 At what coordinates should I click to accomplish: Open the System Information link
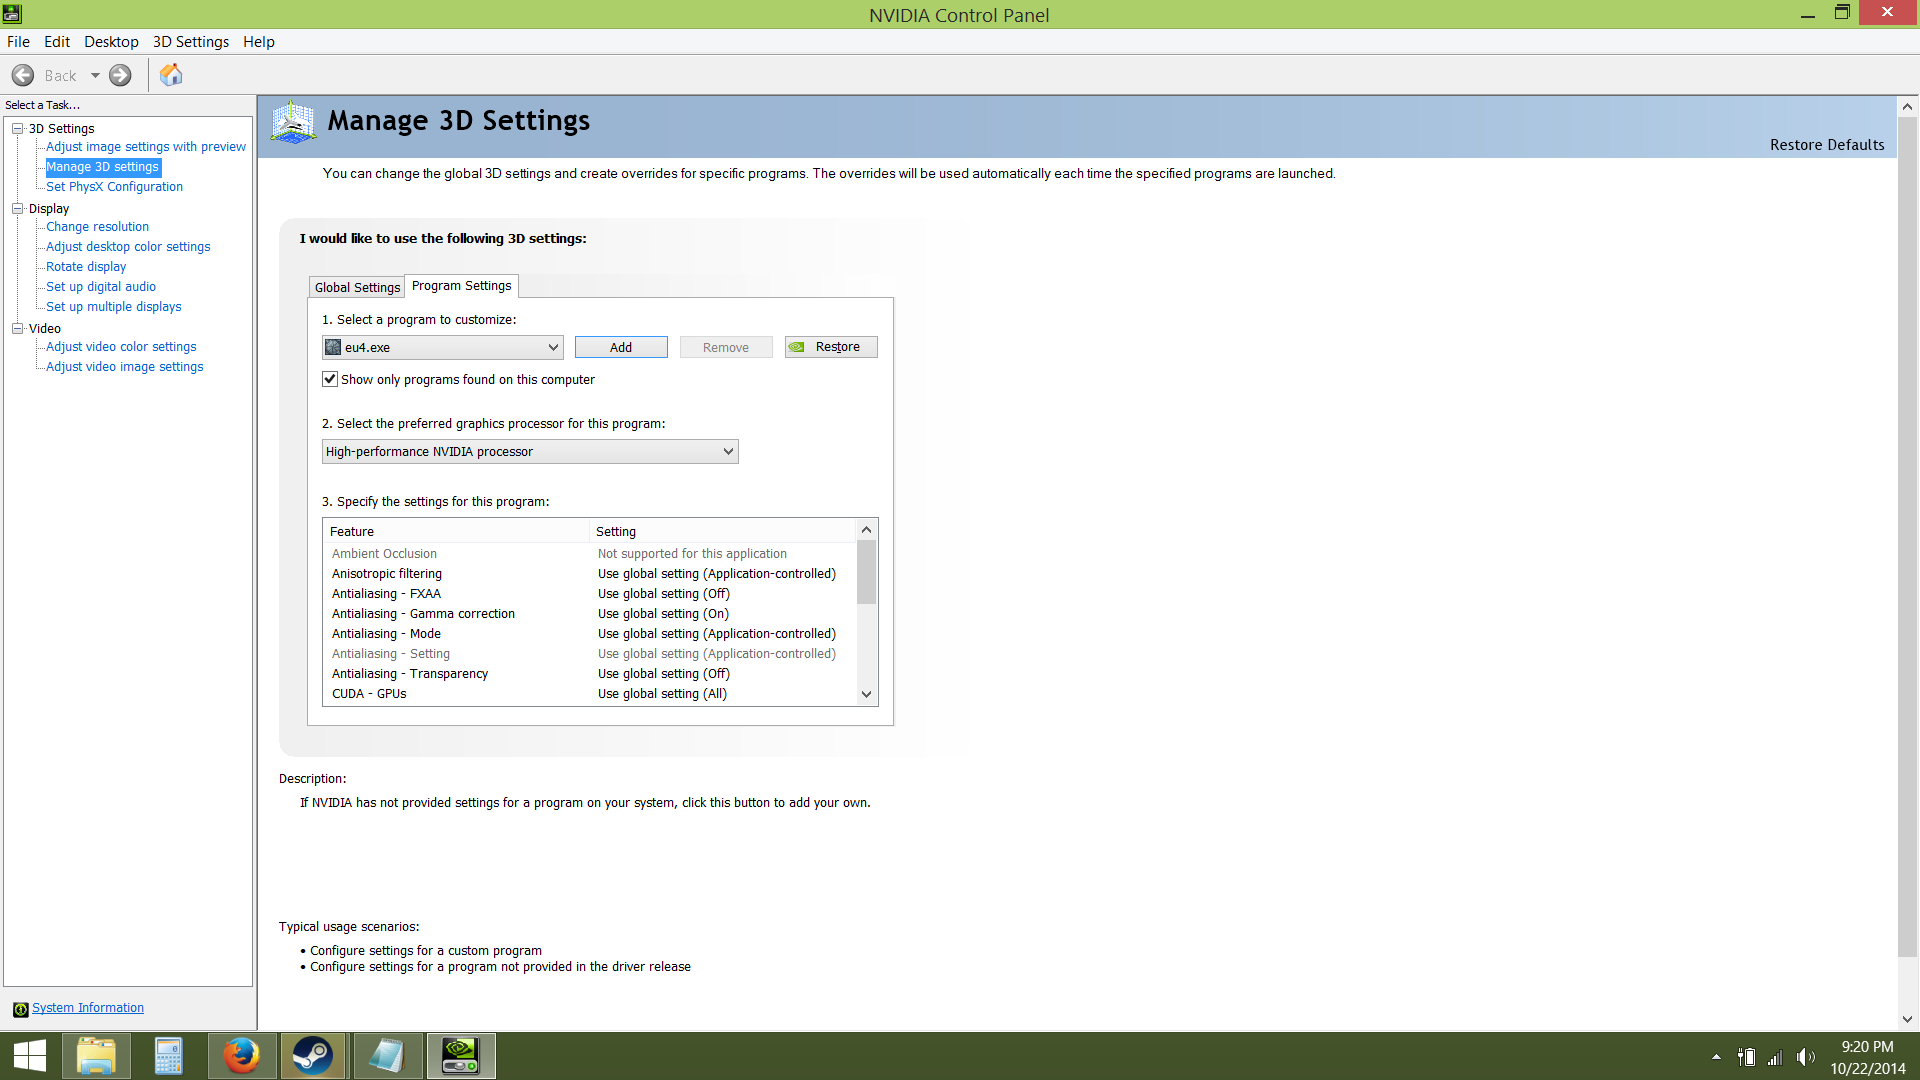[88, 1007]
